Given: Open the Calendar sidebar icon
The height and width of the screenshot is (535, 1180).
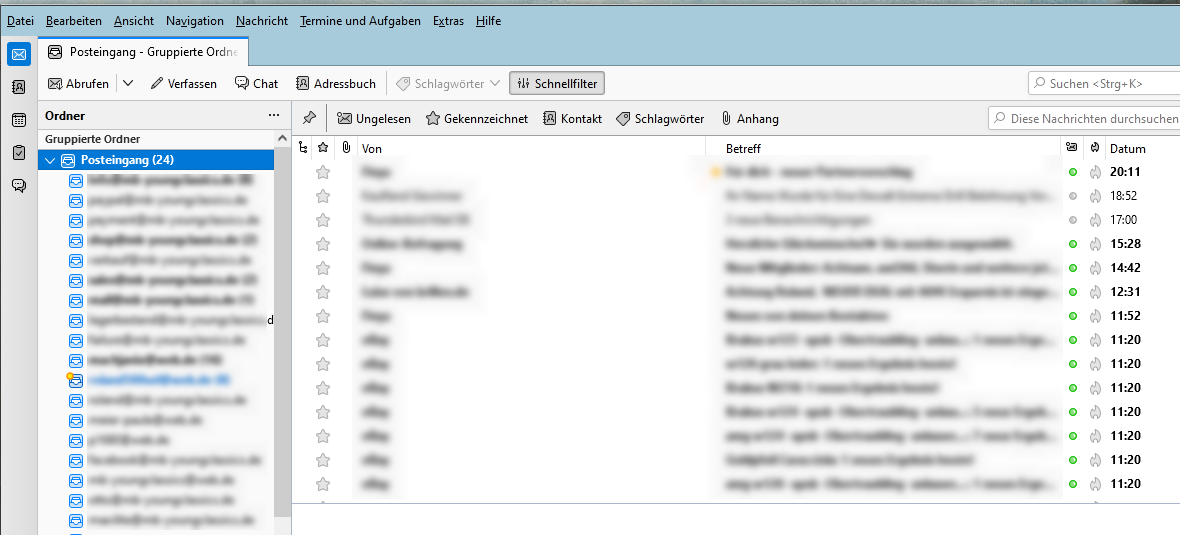Looking at the screenshot, I should 19,120.
